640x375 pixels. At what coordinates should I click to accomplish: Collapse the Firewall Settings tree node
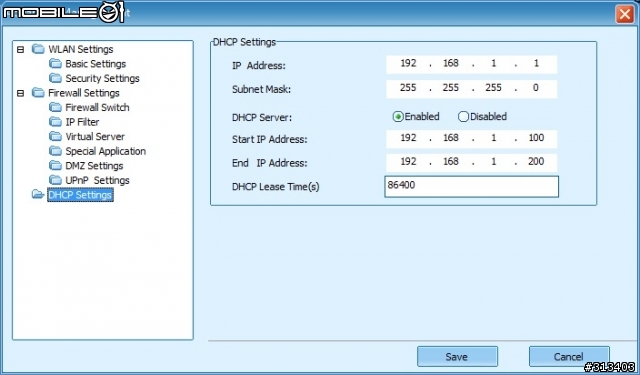(20, 93)
